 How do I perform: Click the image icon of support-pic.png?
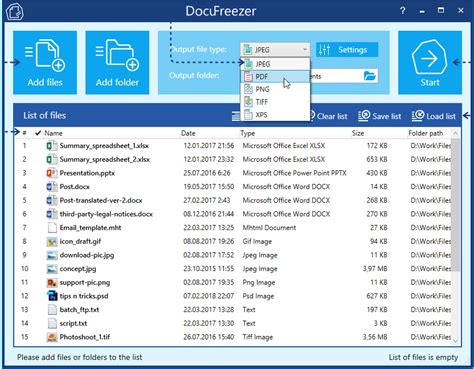pos(52,282)
